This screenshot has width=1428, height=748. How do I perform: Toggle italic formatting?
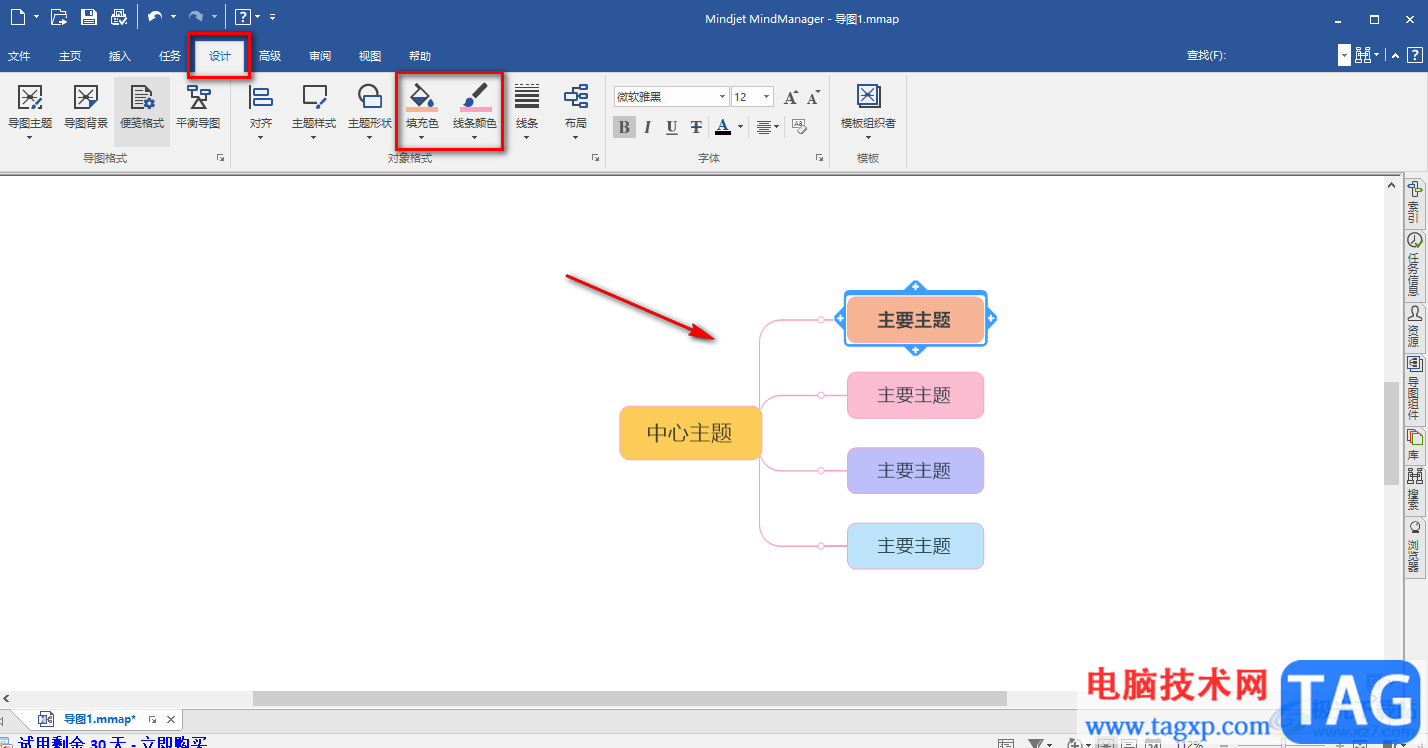[x=647, y=127]
